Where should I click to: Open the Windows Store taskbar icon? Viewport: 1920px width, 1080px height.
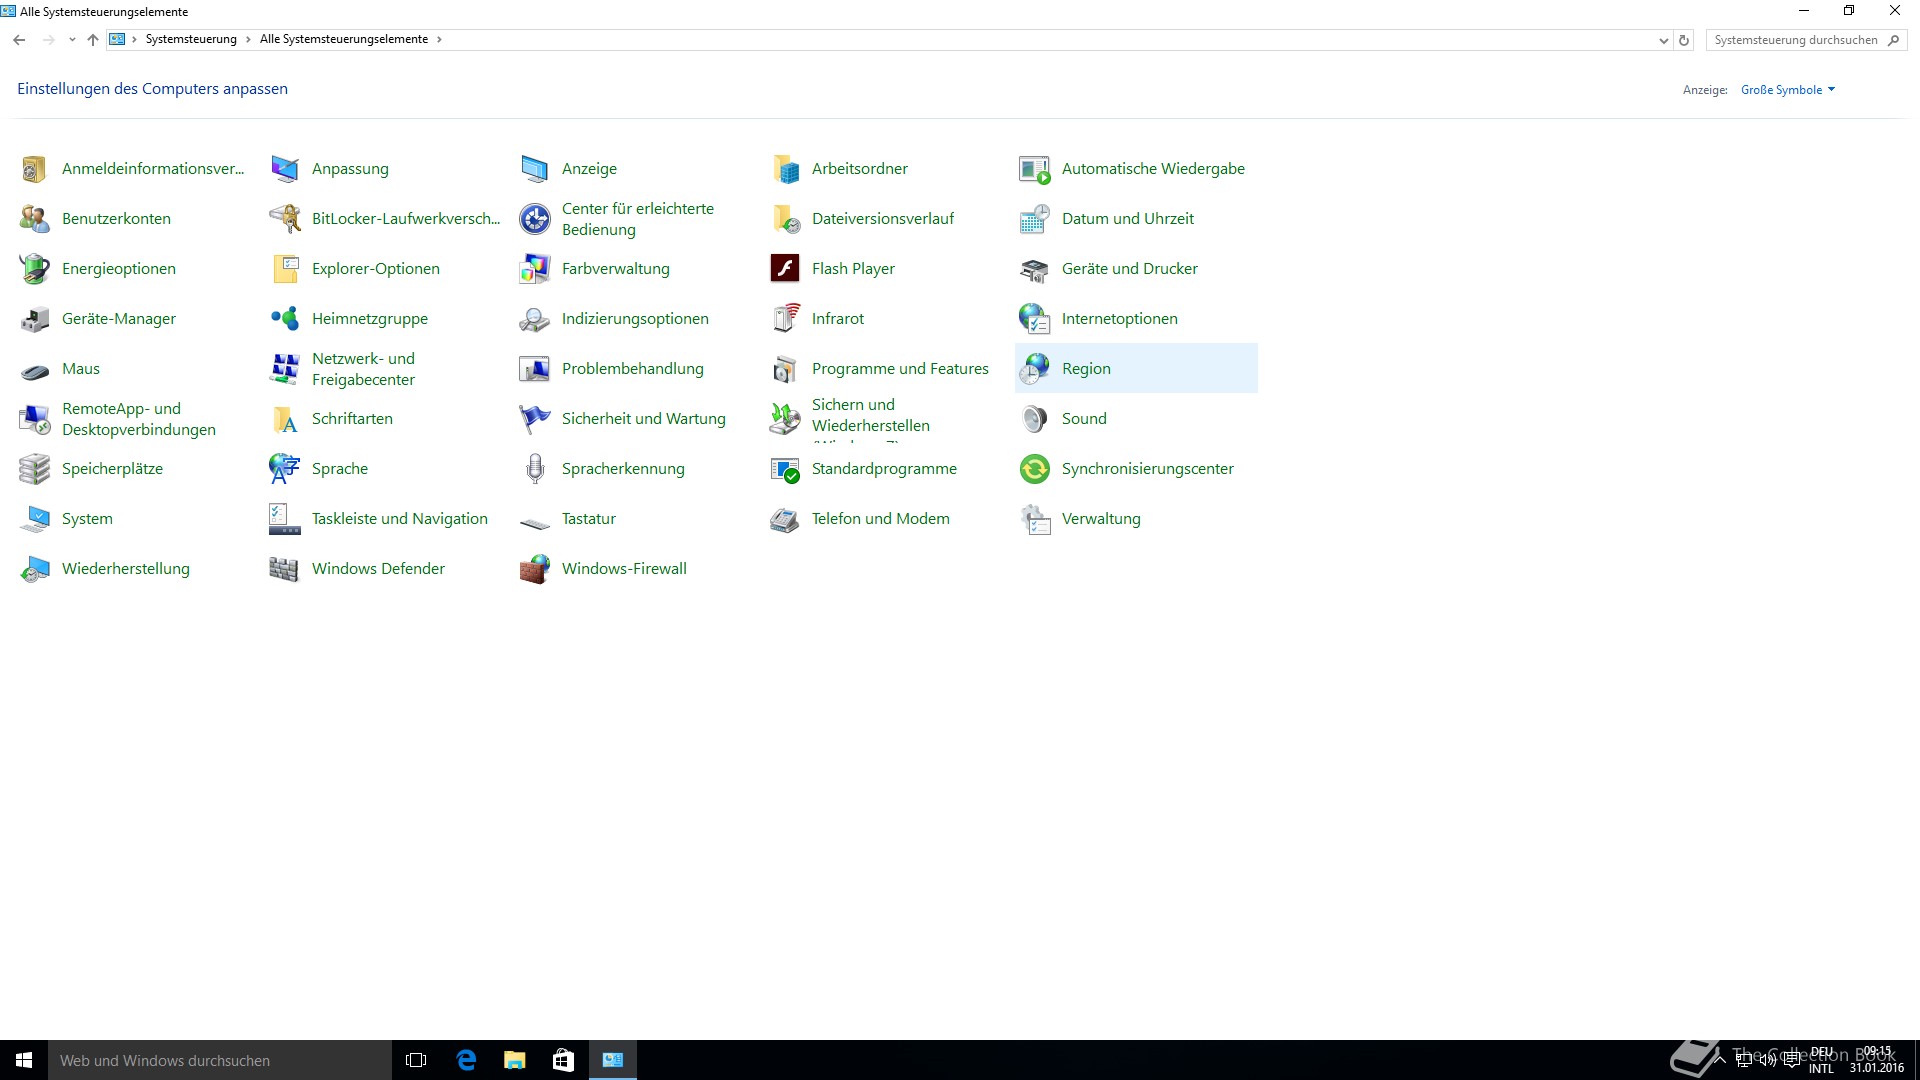pos(564,1060)
